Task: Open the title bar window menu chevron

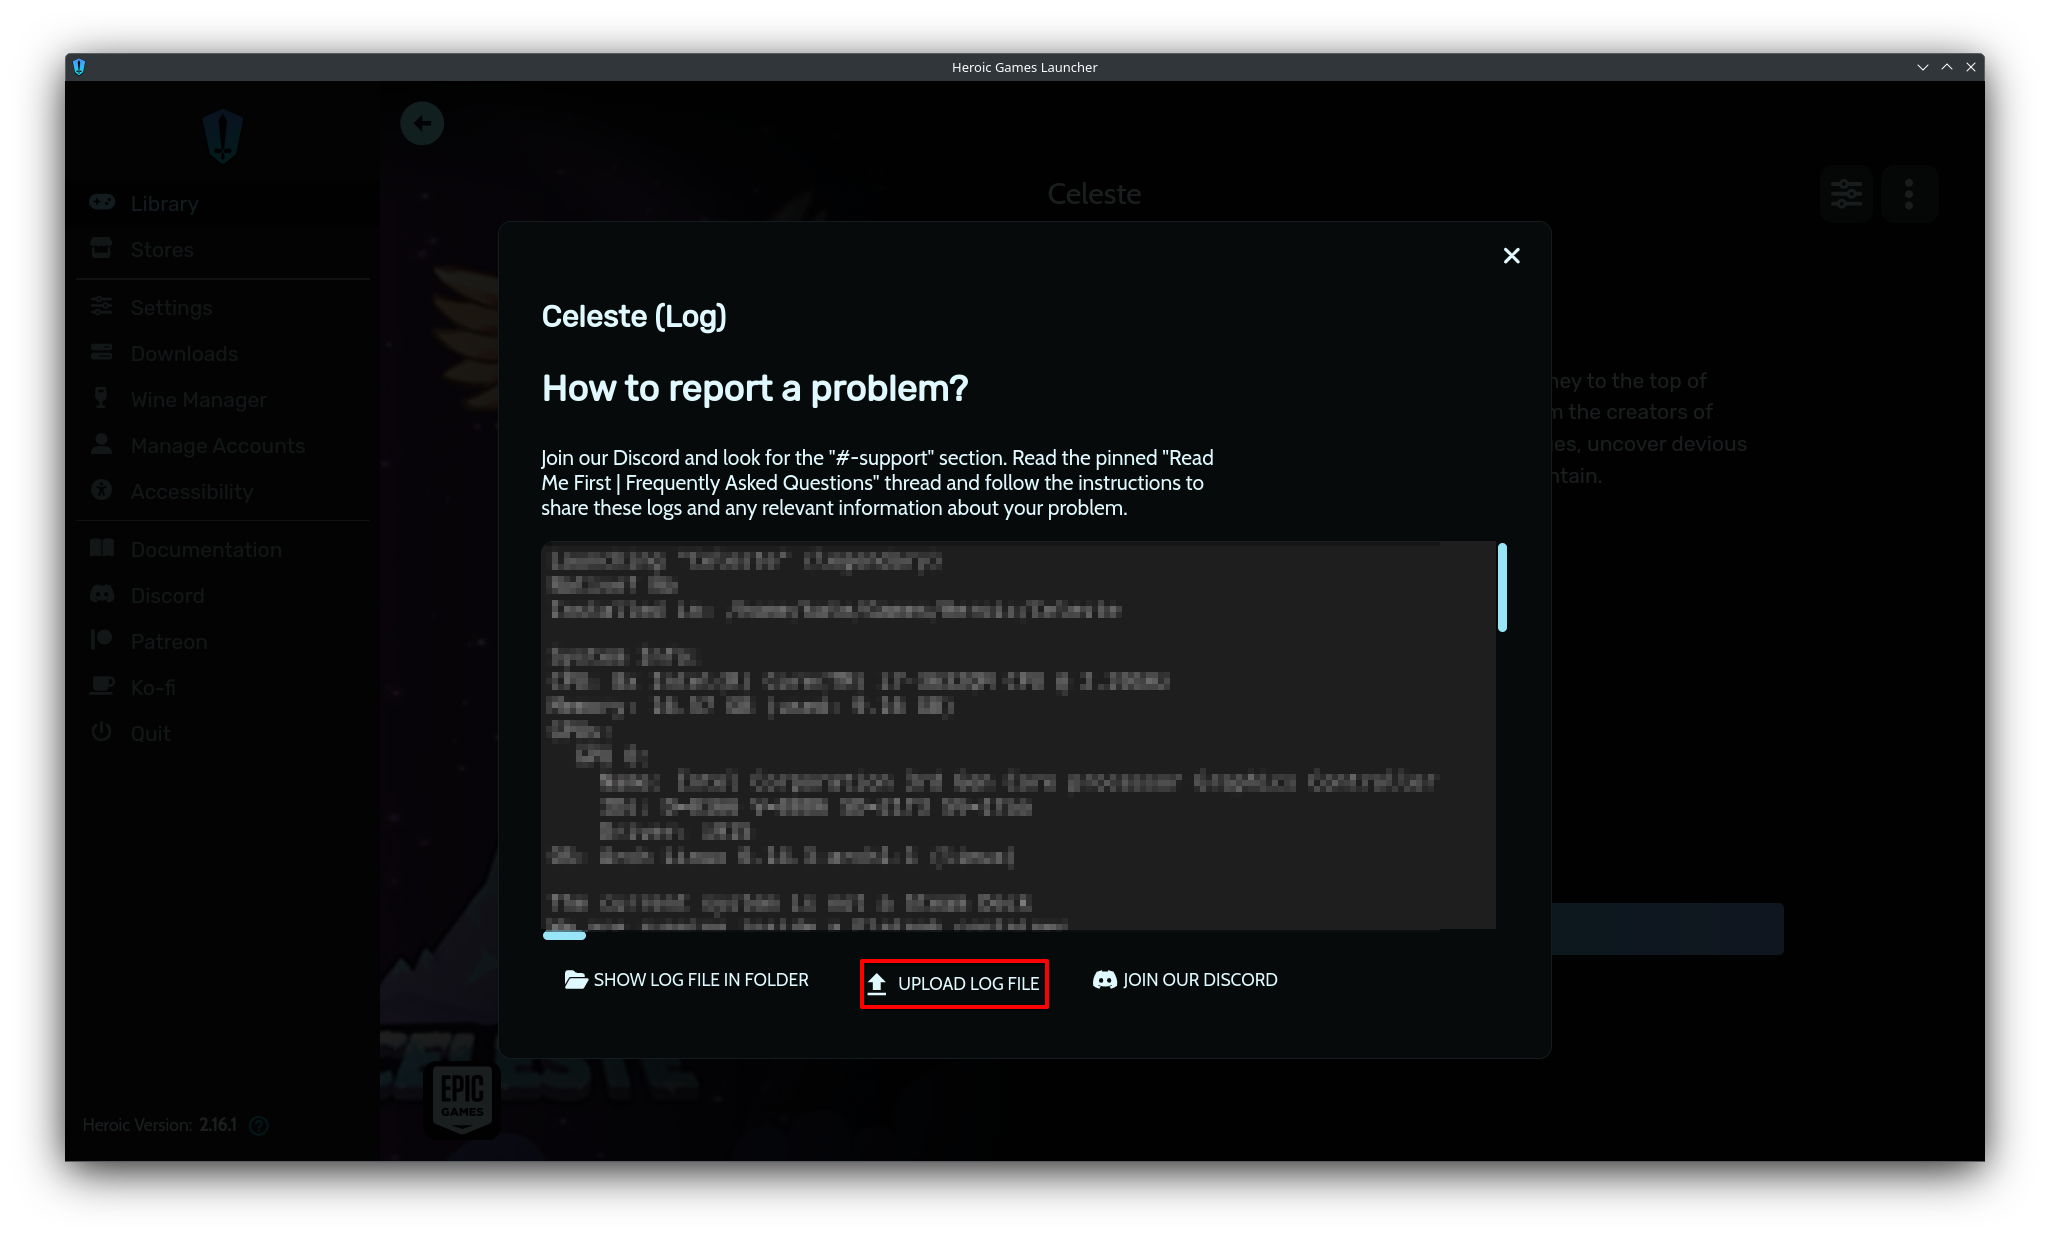Action: 1922,67
